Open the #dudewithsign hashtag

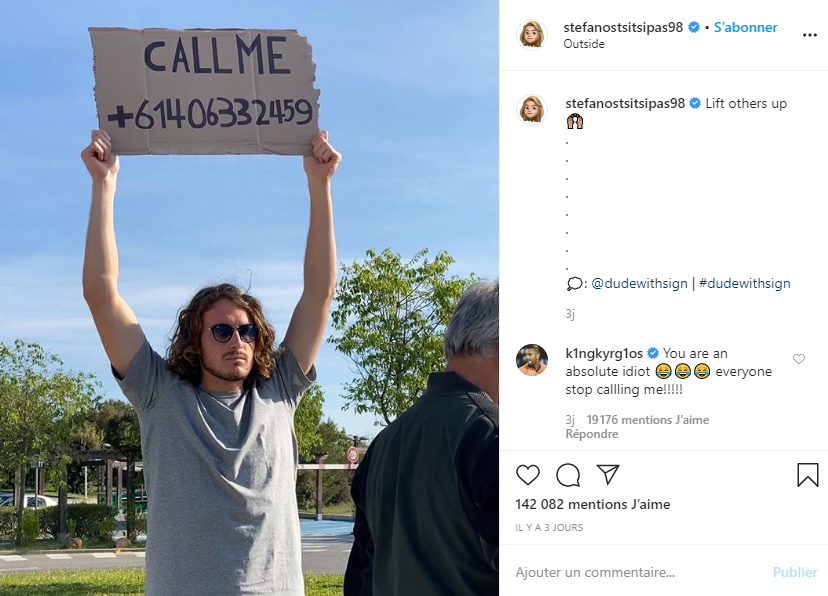pyautogui.click(x=745, y=283)
